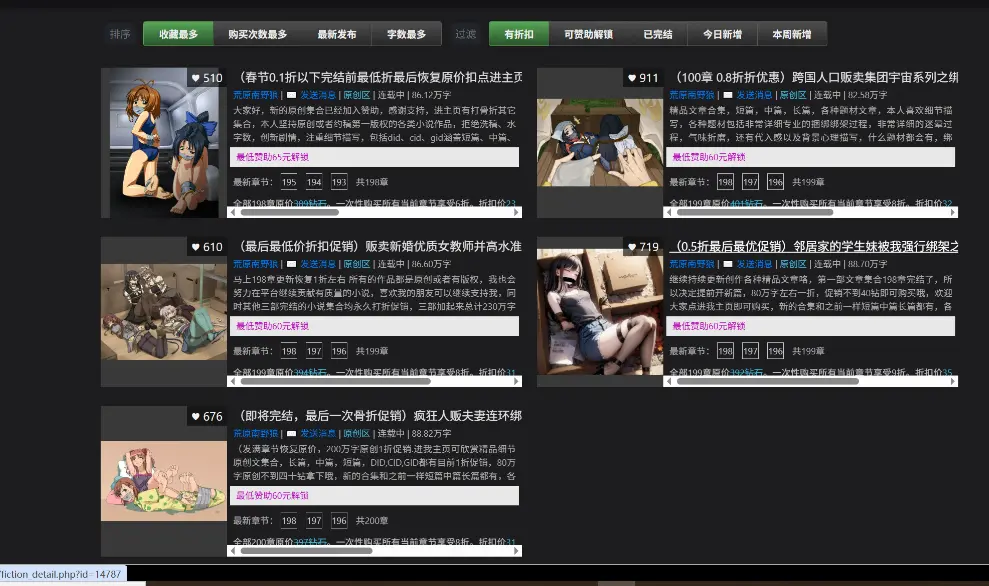The width and height of the screenshot is (989, 586).
Task: Click the heart icon showing 510 favorites
Action: tap(195, 78)
